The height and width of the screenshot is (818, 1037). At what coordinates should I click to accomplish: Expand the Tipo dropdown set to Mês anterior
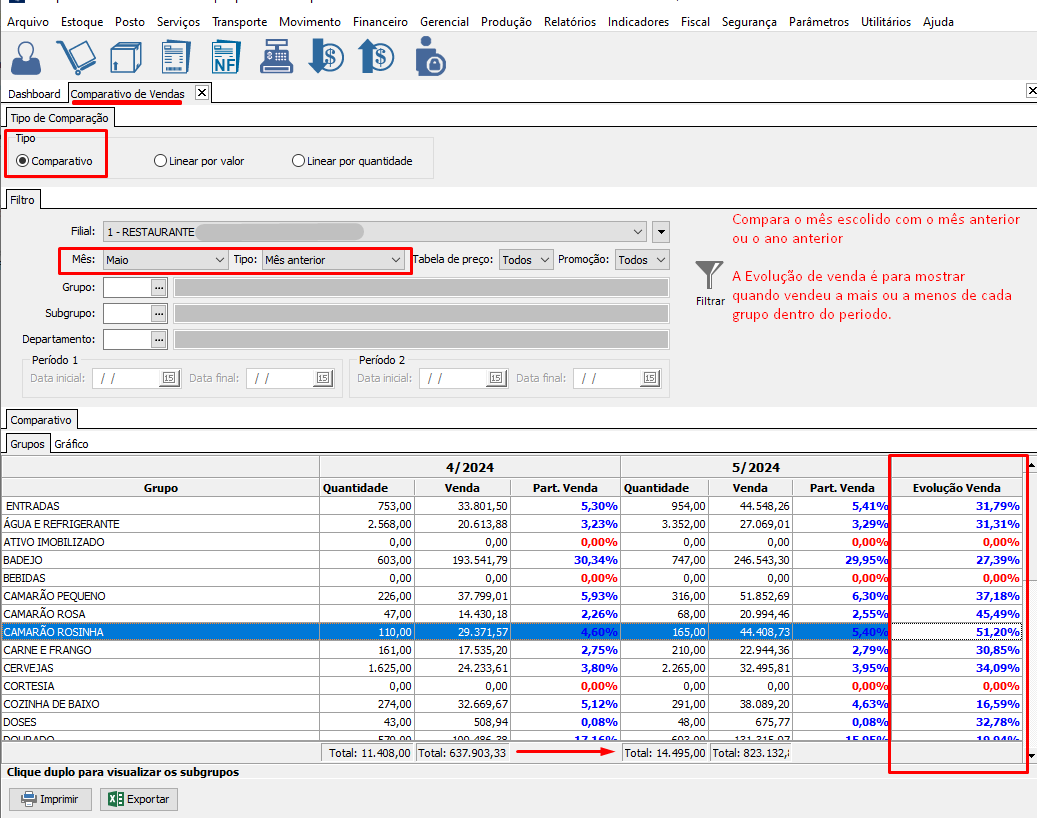pyautogui.click(x=332, y=260)
